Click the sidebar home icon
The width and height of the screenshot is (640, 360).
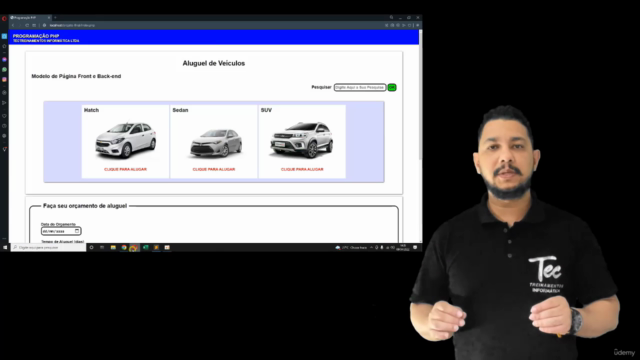tap(4, 46)
